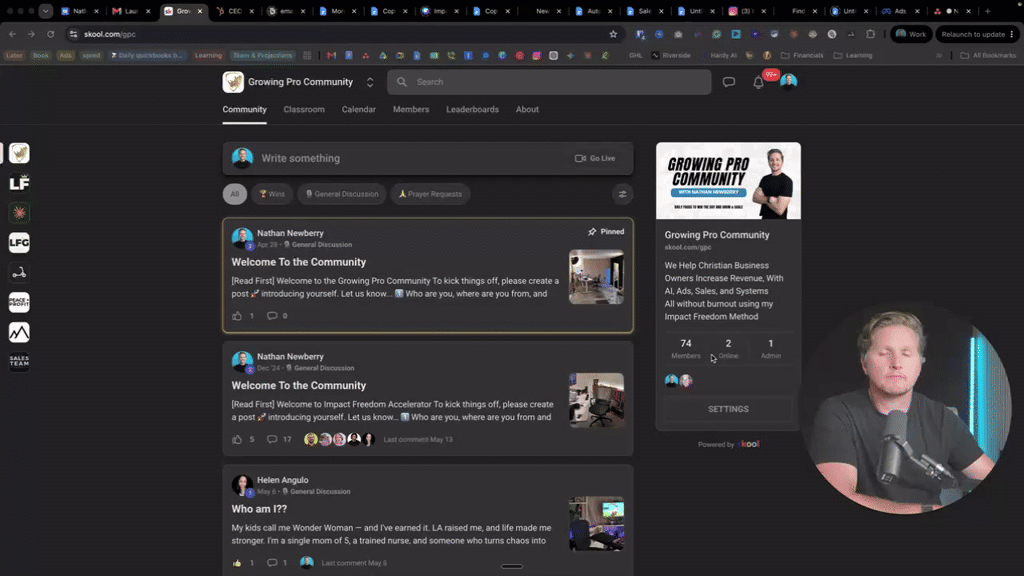Switch to the Sales Team group
Viewport: 1024px width, 576px height.
point(20,362)
